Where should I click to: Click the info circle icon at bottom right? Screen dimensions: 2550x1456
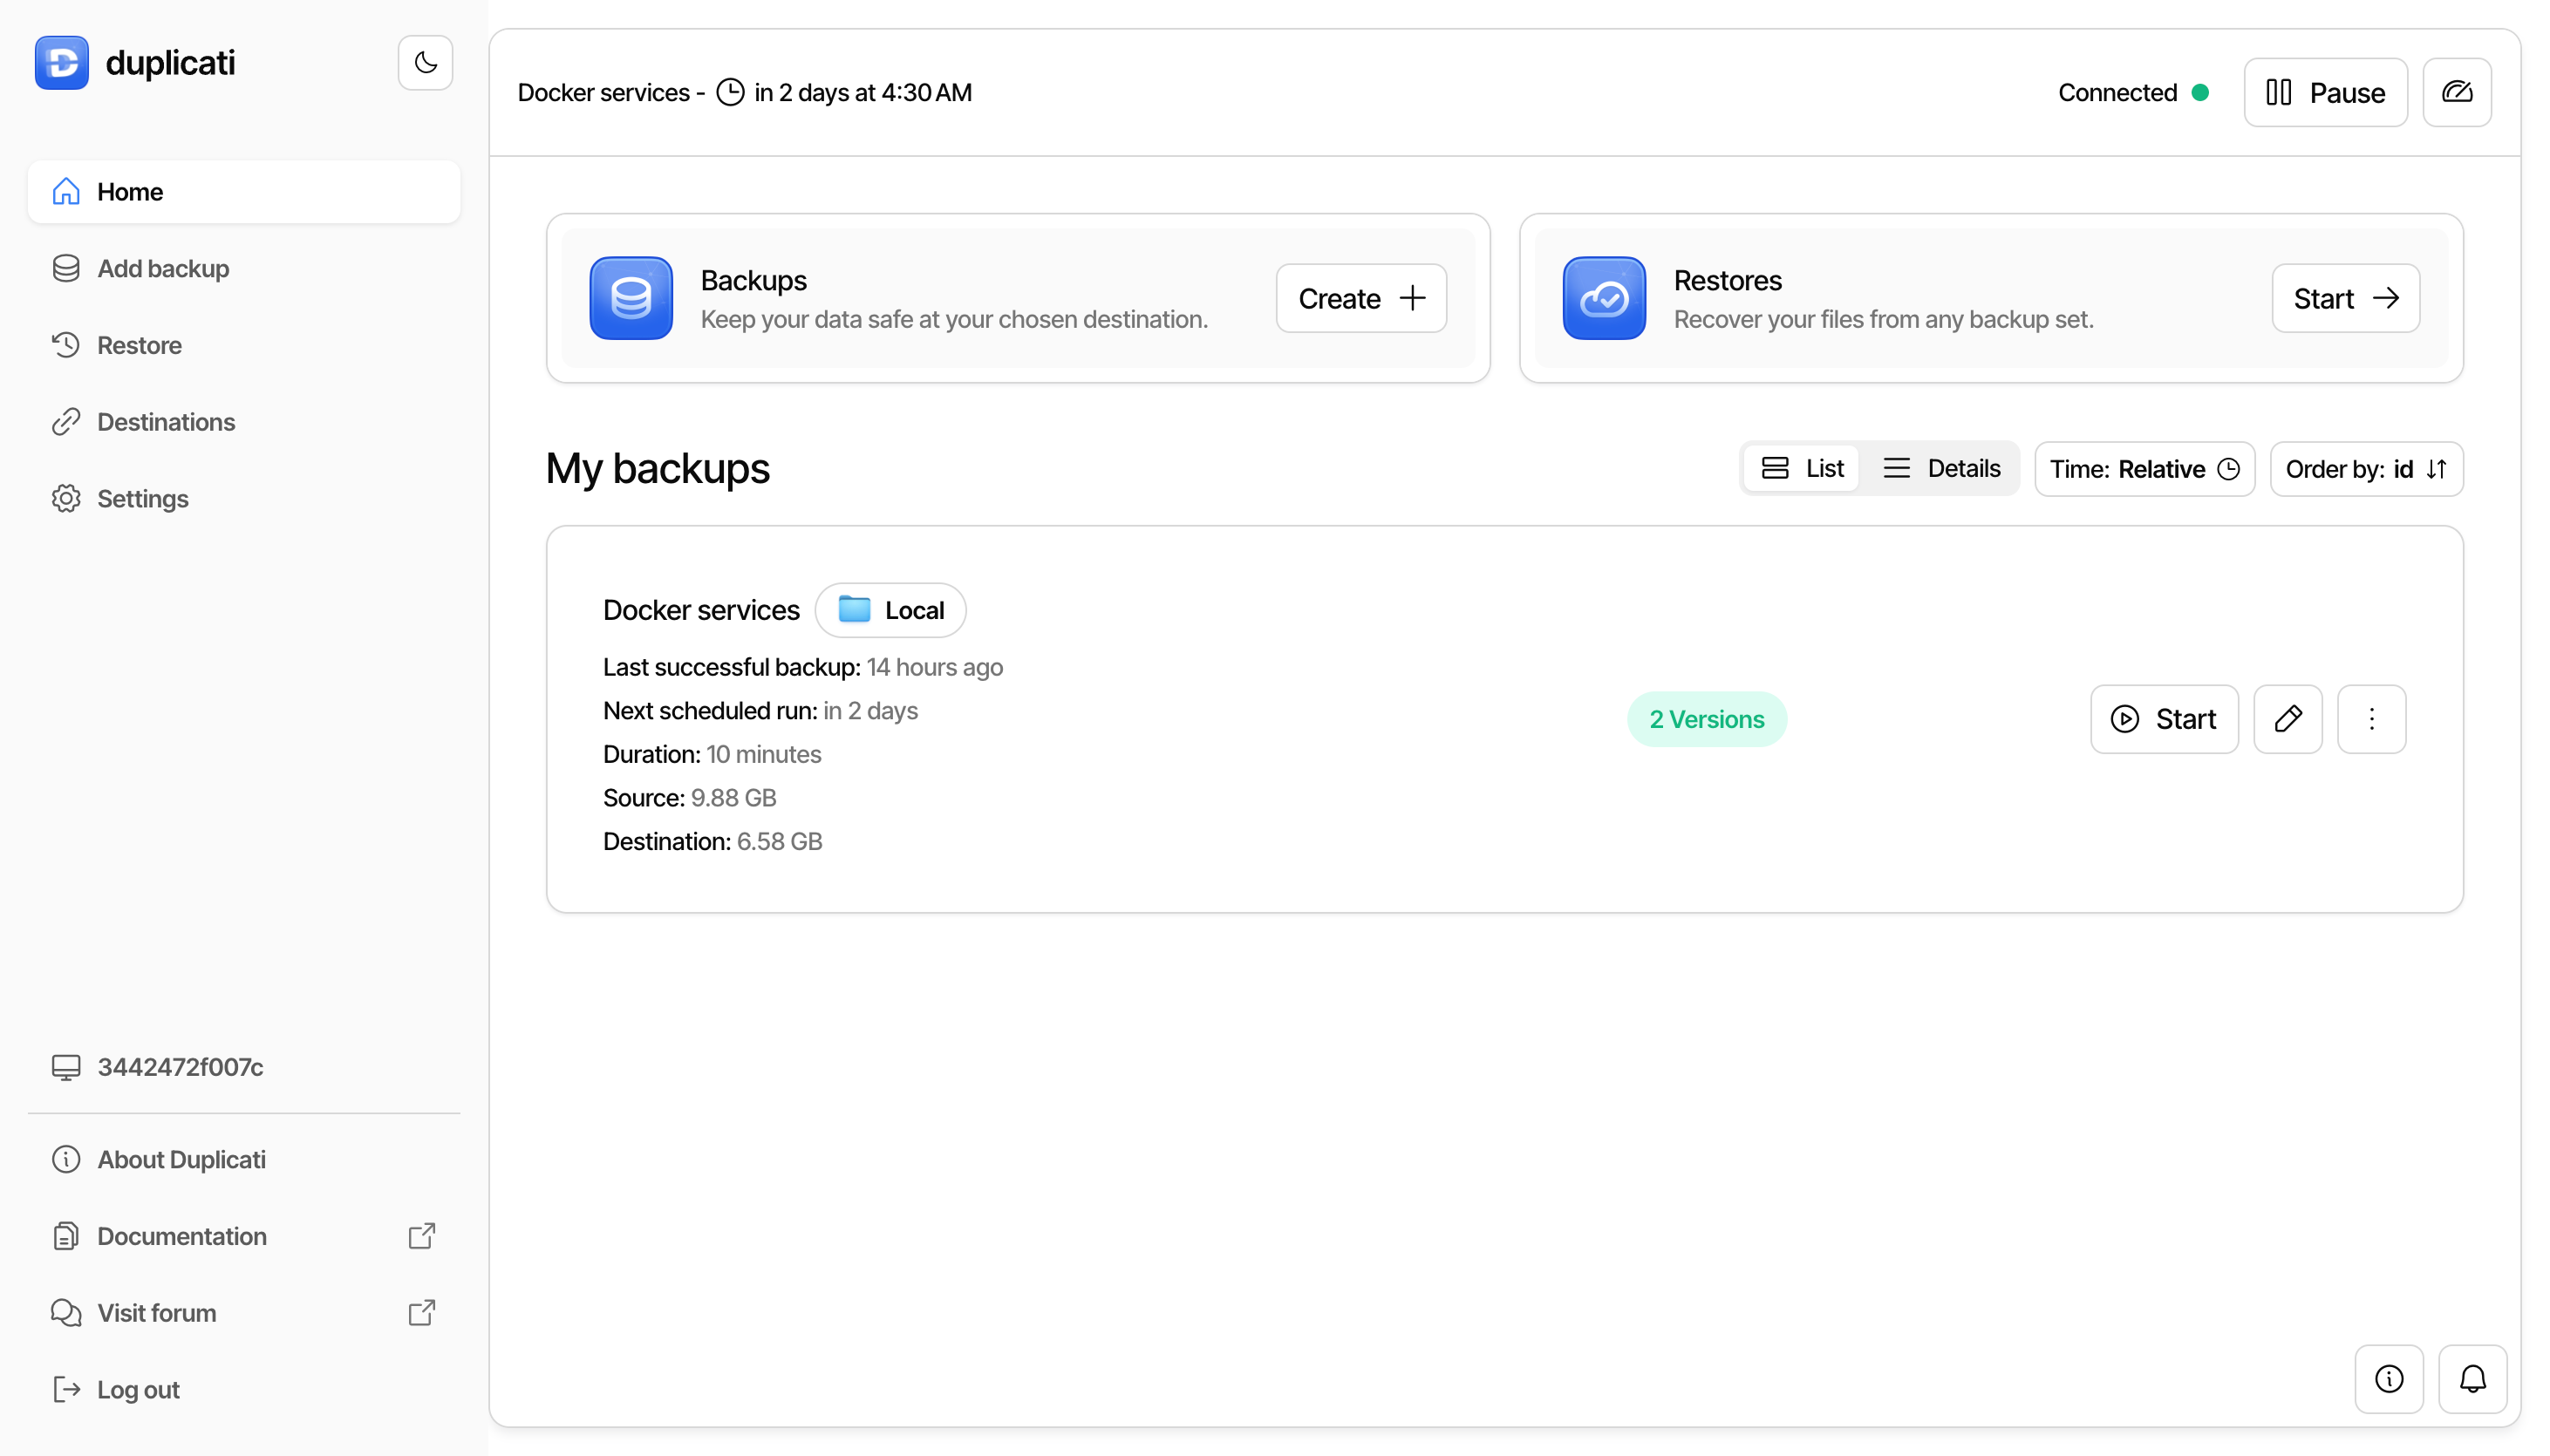coord(2388,1379)
